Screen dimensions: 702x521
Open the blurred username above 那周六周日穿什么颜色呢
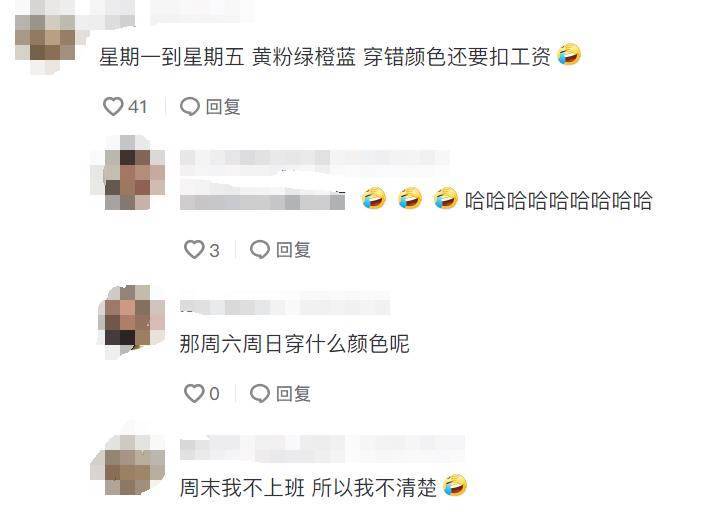click(x=285, y=305)
